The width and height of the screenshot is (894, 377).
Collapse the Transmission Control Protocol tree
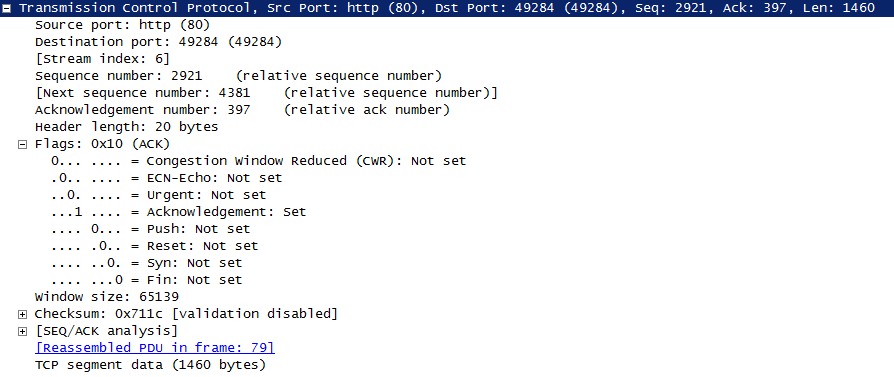click(x=7, y=8)
